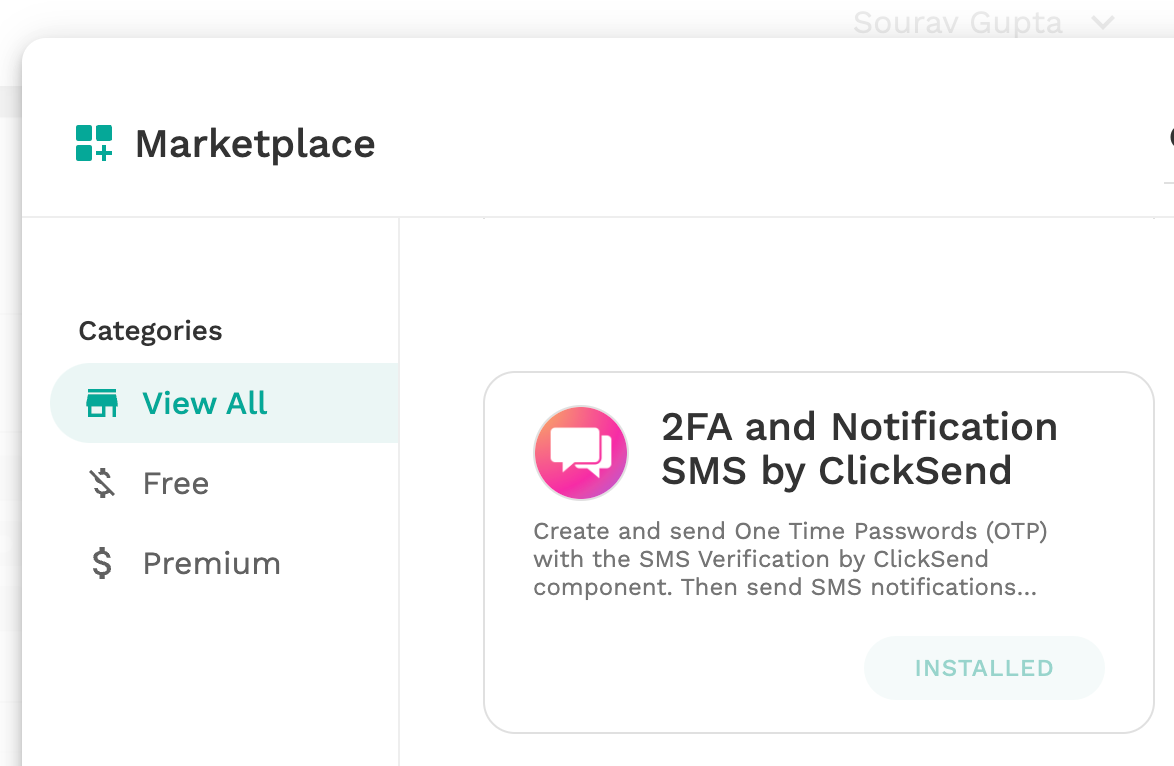
Task: Open 2FA and Notification SMS title
Action: click(x=859, y=449)
